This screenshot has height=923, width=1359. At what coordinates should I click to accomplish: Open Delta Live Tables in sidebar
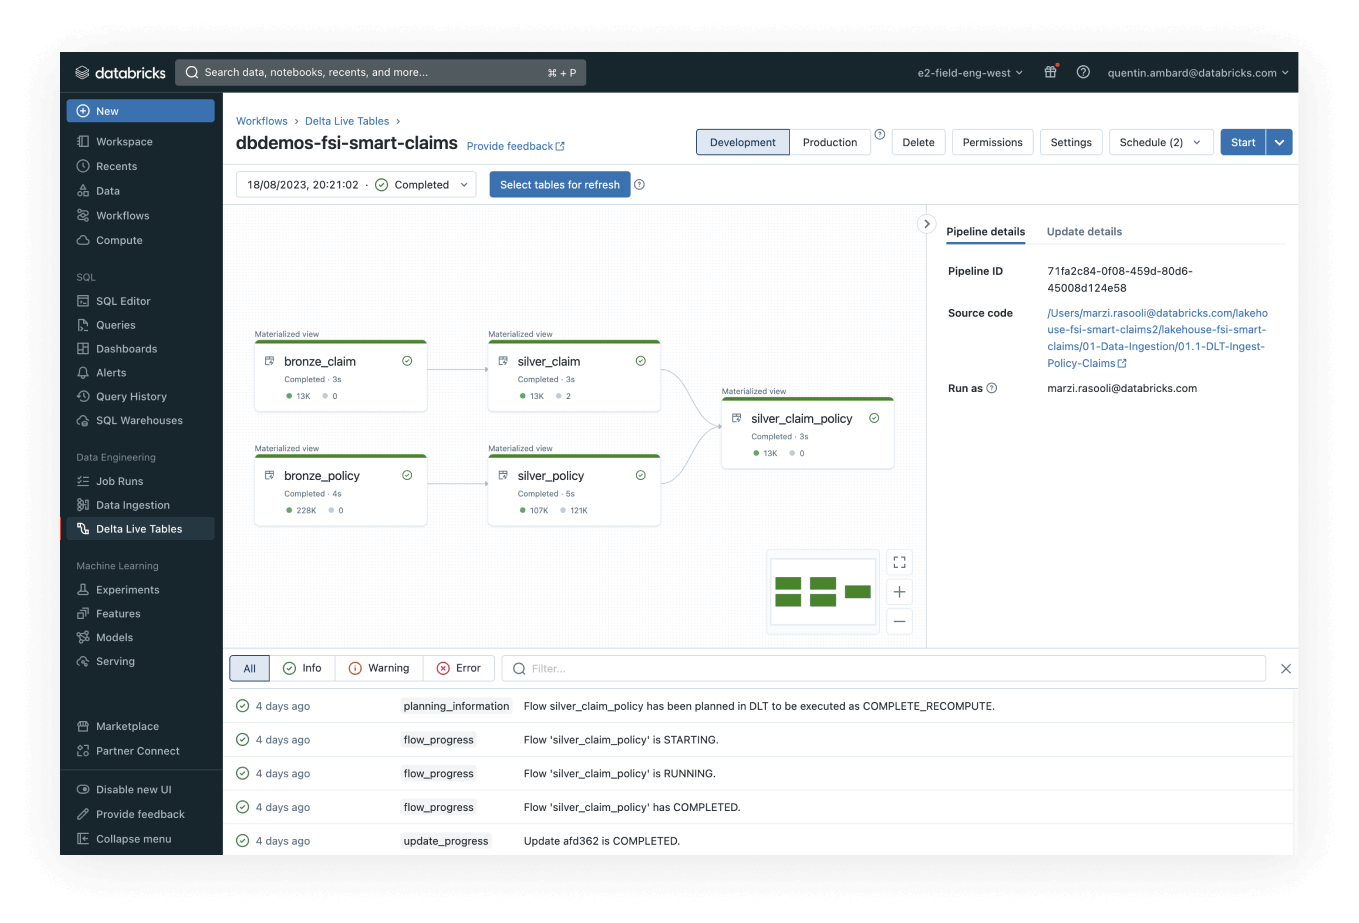pos(138,529)
